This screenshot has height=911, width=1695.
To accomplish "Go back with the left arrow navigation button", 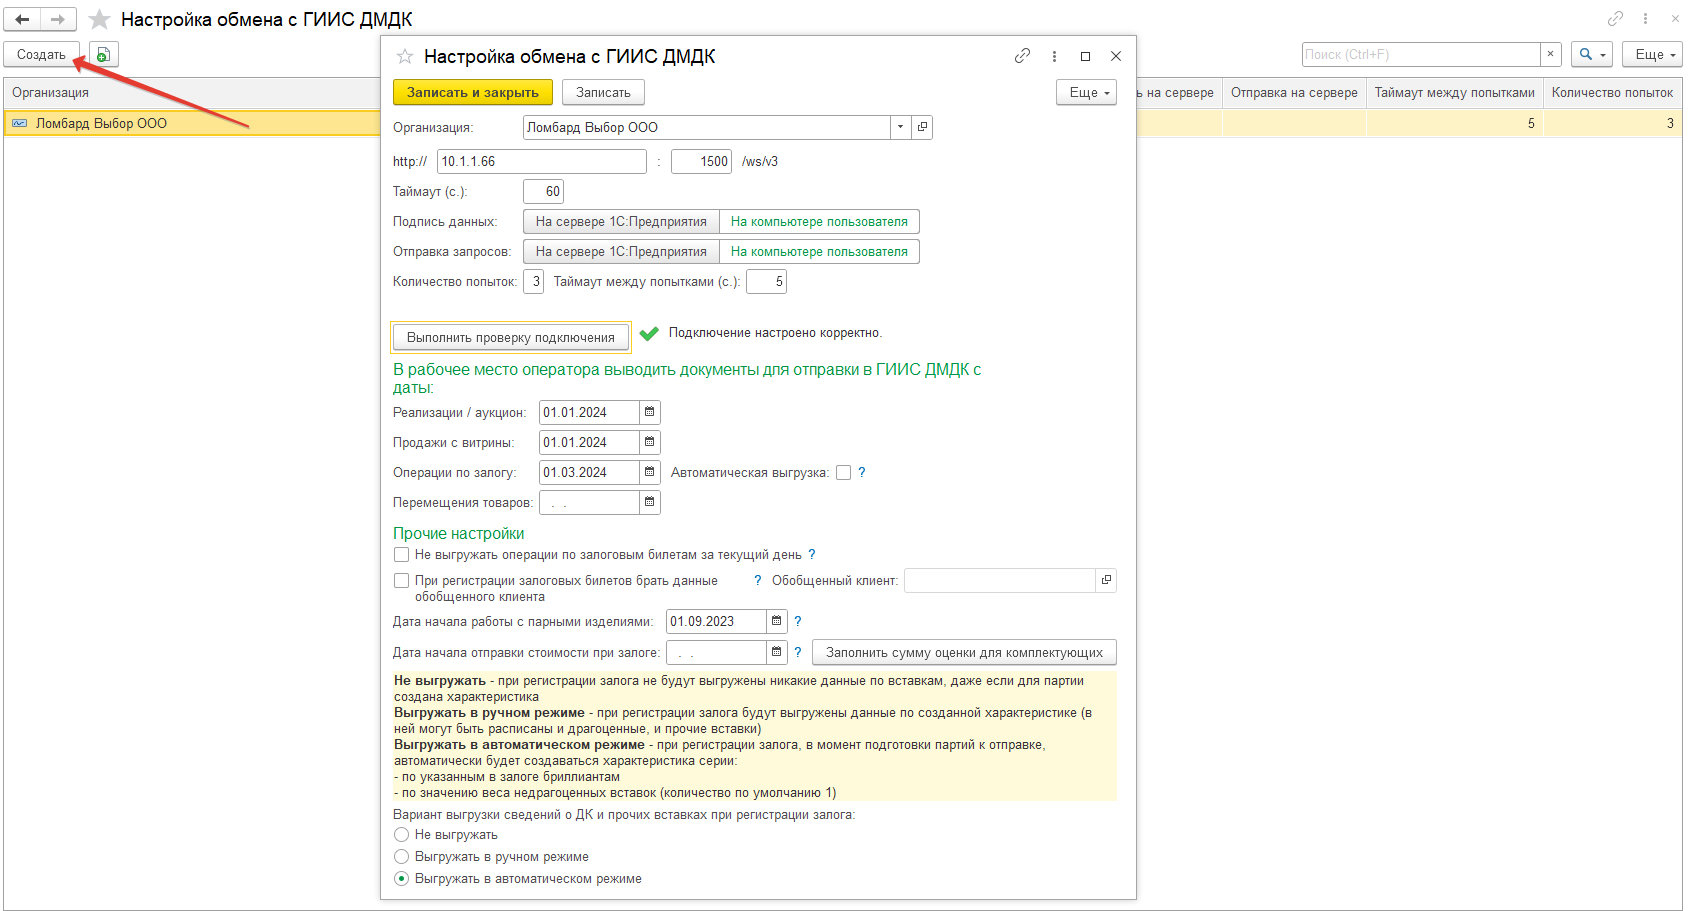I will click(22, 19).
